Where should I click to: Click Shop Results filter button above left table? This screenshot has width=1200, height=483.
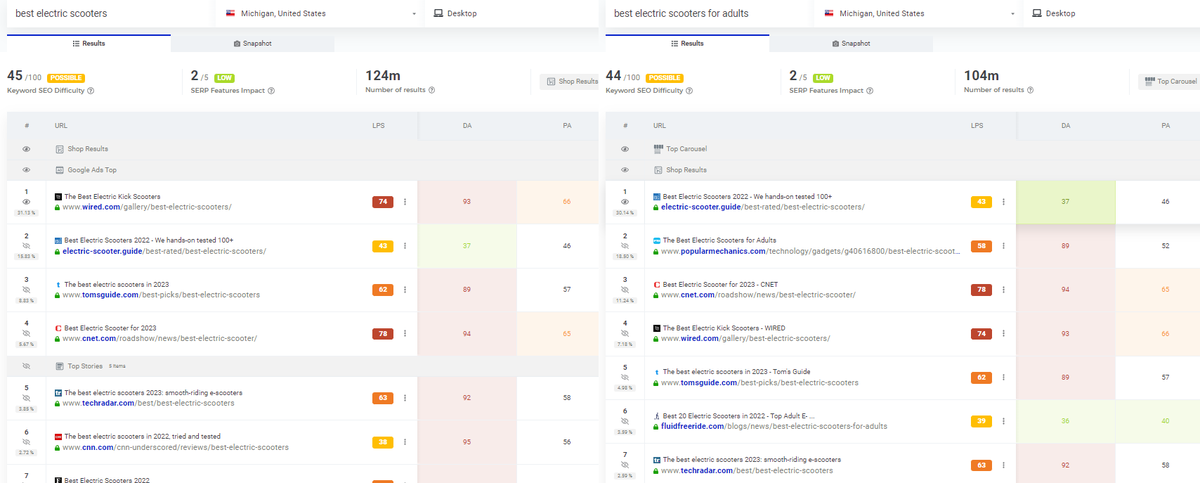(x=571, y=81)
